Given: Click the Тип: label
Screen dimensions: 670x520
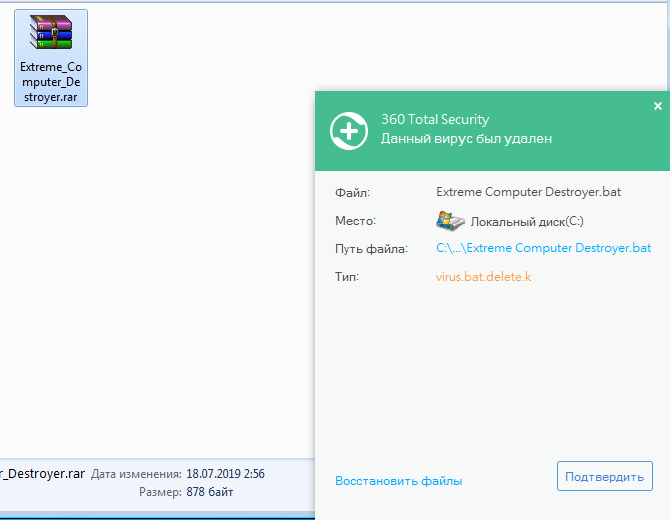Looking at the screenshot, I should [347, 277].
